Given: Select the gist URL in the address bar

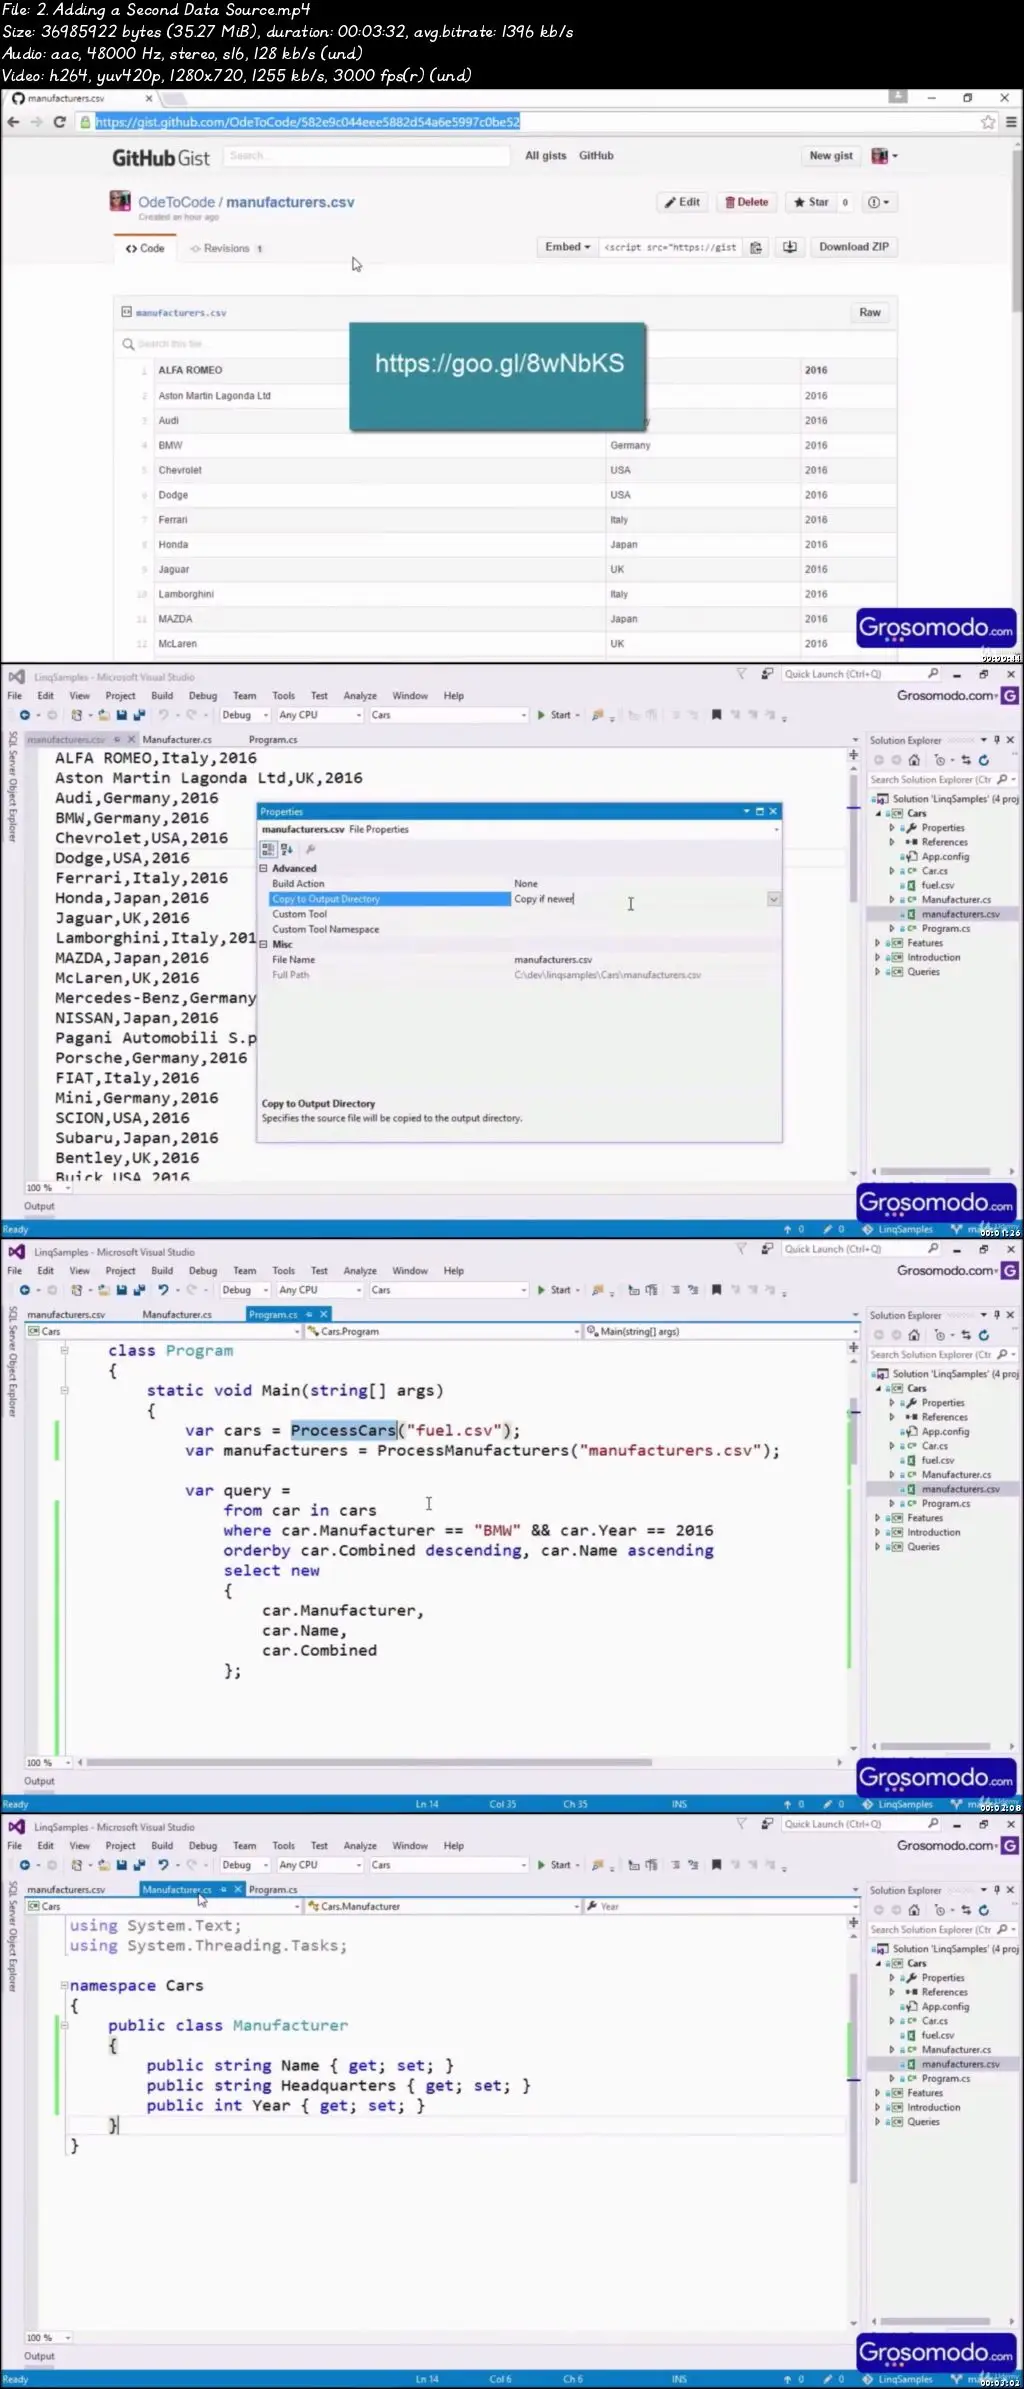Looking at the screenshot, I should click(x=308, y=122).
